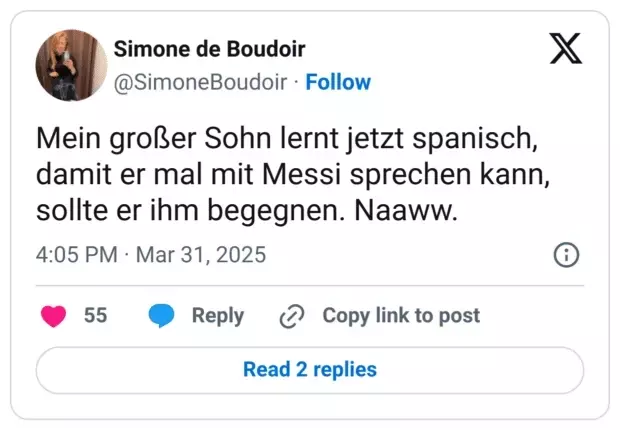
Task: Click the Reply text label
Action: 218,316
